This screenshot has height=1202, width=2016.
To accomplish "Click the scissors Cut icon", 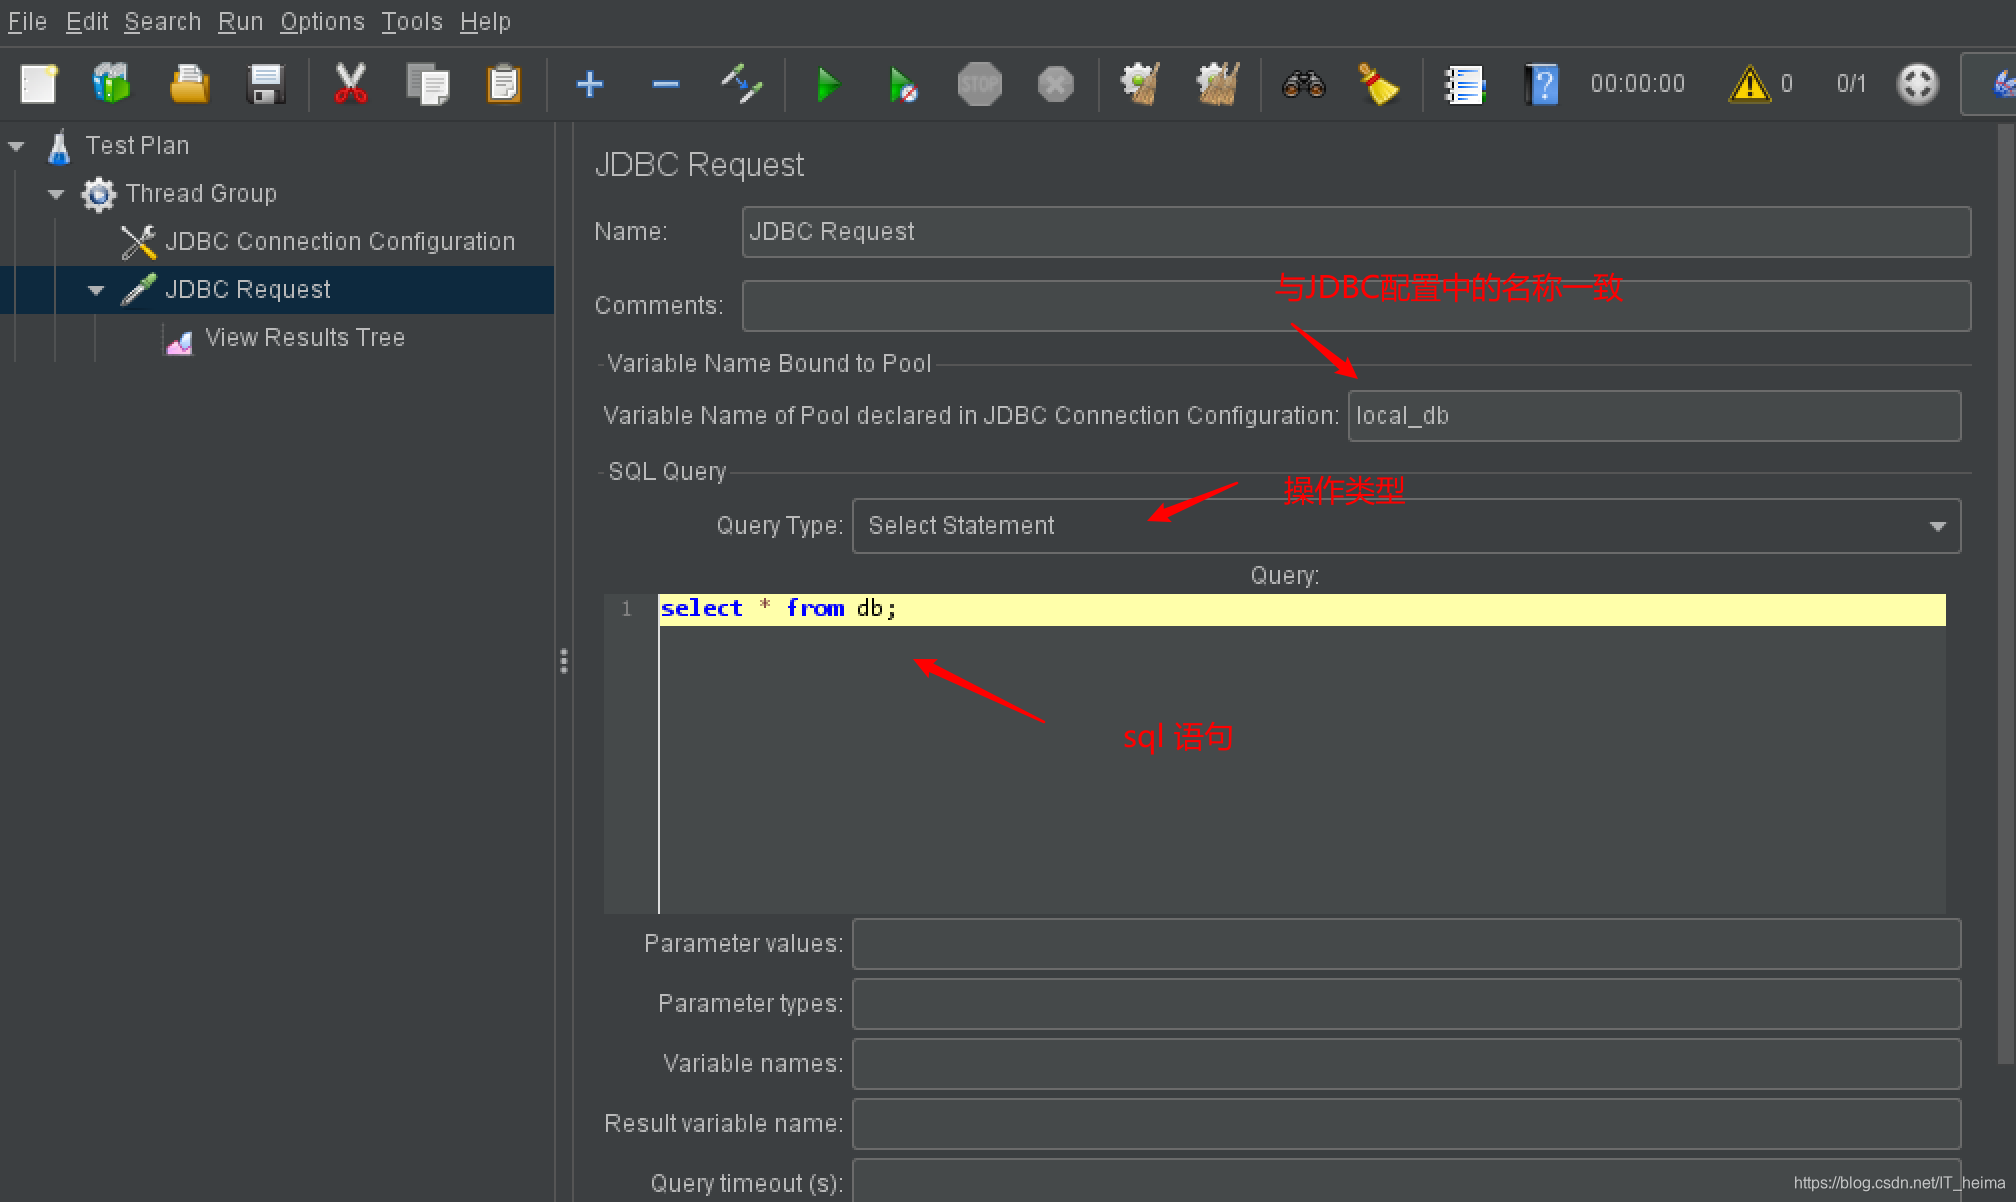I will point(350,85).
